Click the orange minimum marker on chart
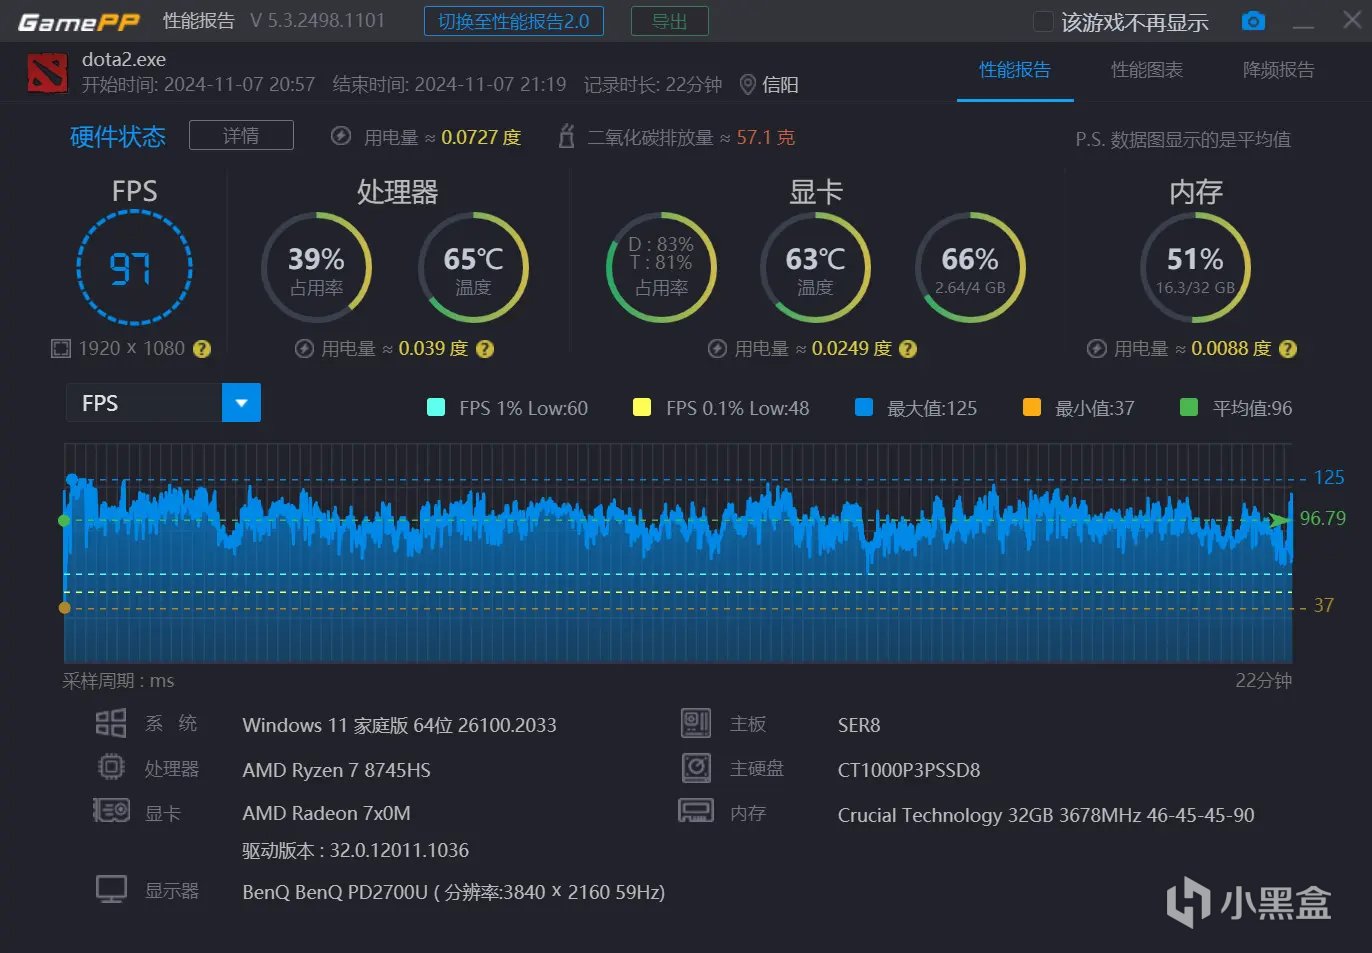1372x953 pixels. coord(65,607)
